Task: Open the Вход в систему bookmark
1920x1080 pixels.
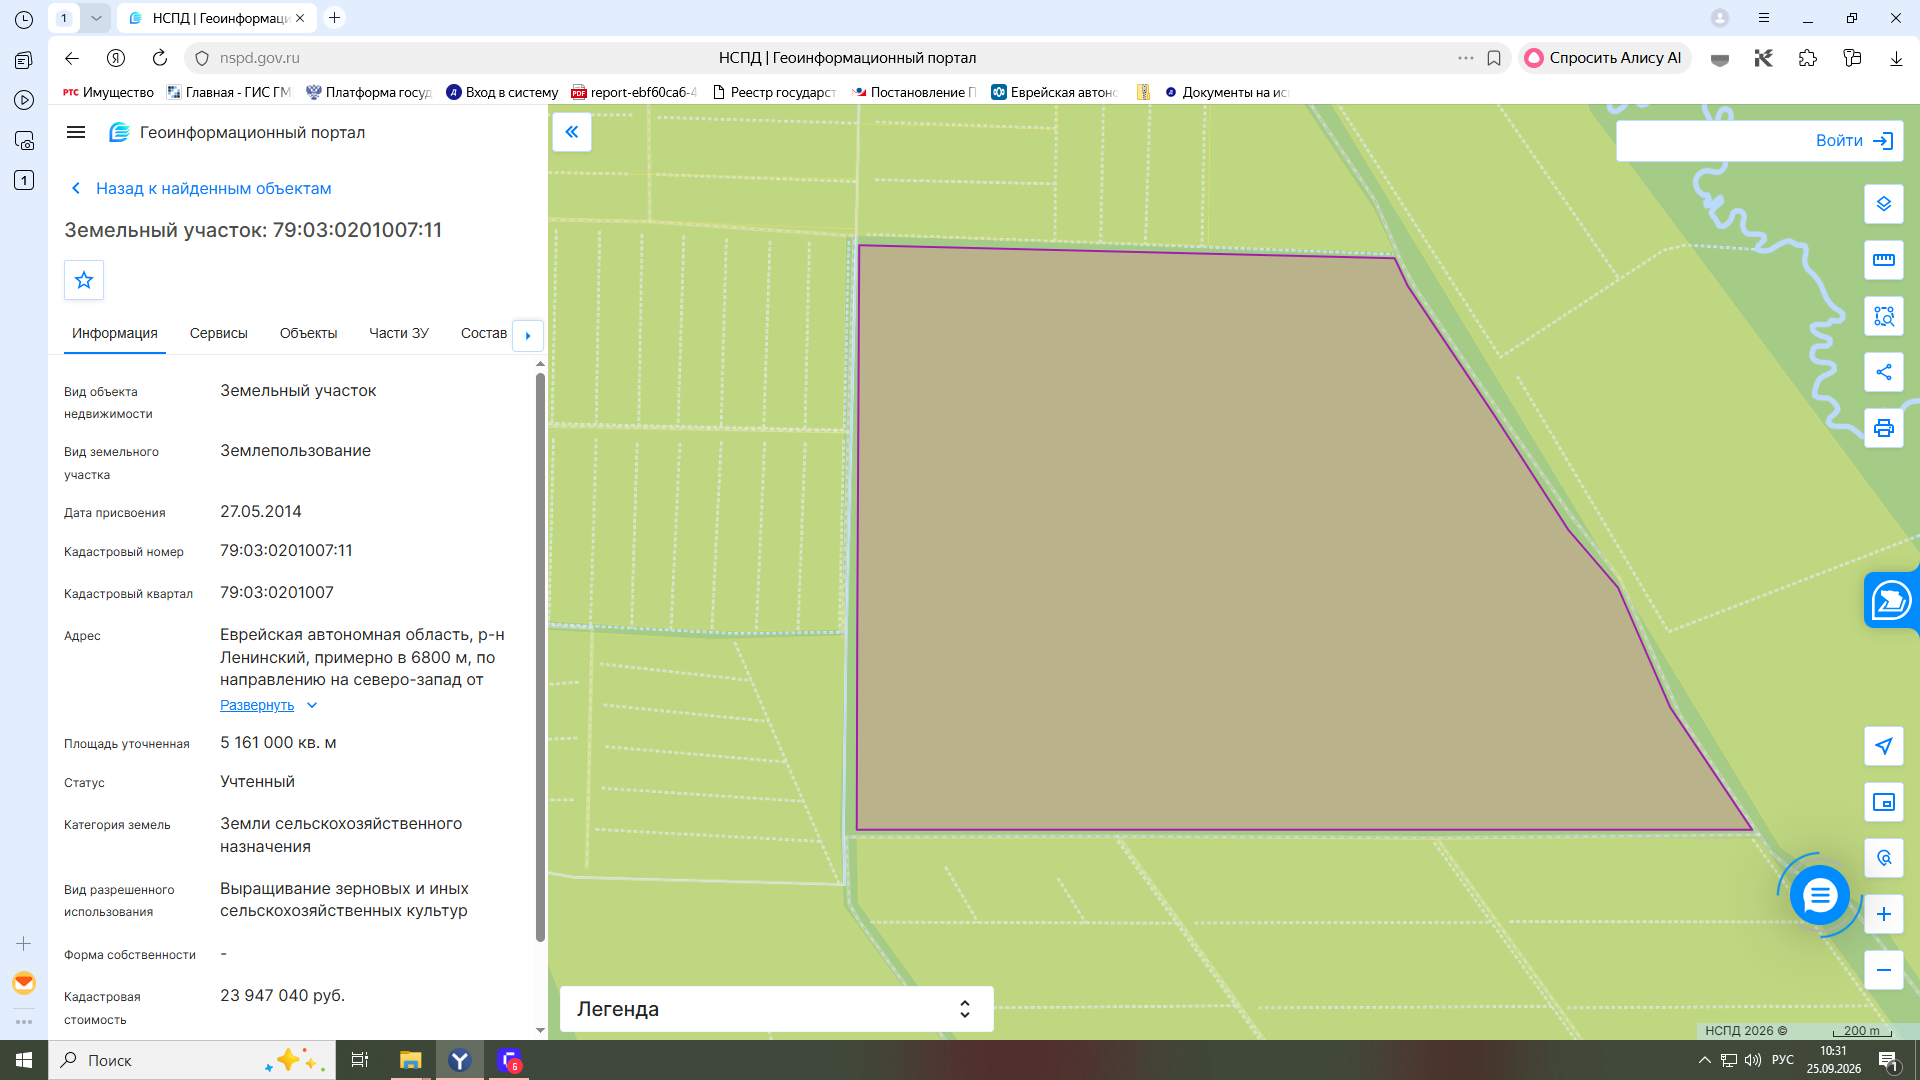Action: pos(502,92)
